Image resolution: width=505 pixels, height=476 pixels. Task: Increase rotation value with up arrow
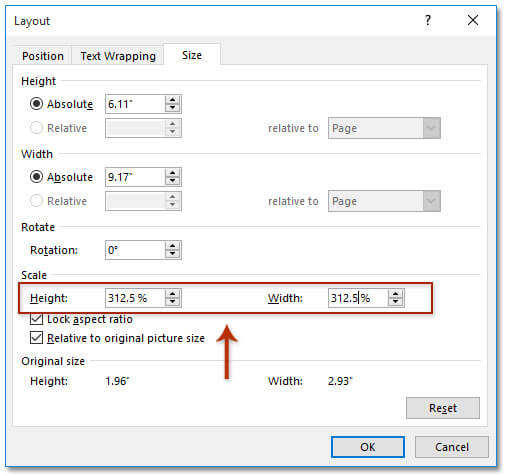coord(172,246)
